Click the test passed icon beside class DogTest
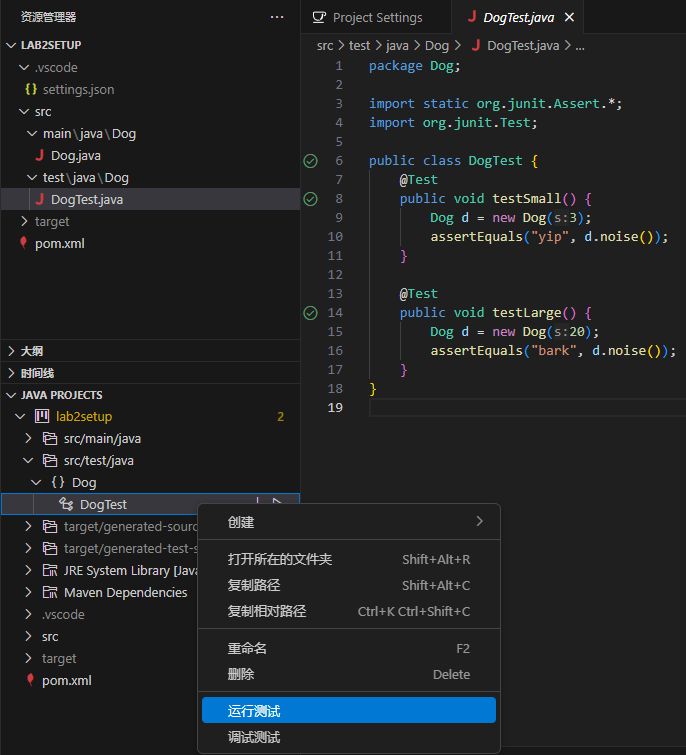Viewport: 686px width, 755px height. coord(310,161)
